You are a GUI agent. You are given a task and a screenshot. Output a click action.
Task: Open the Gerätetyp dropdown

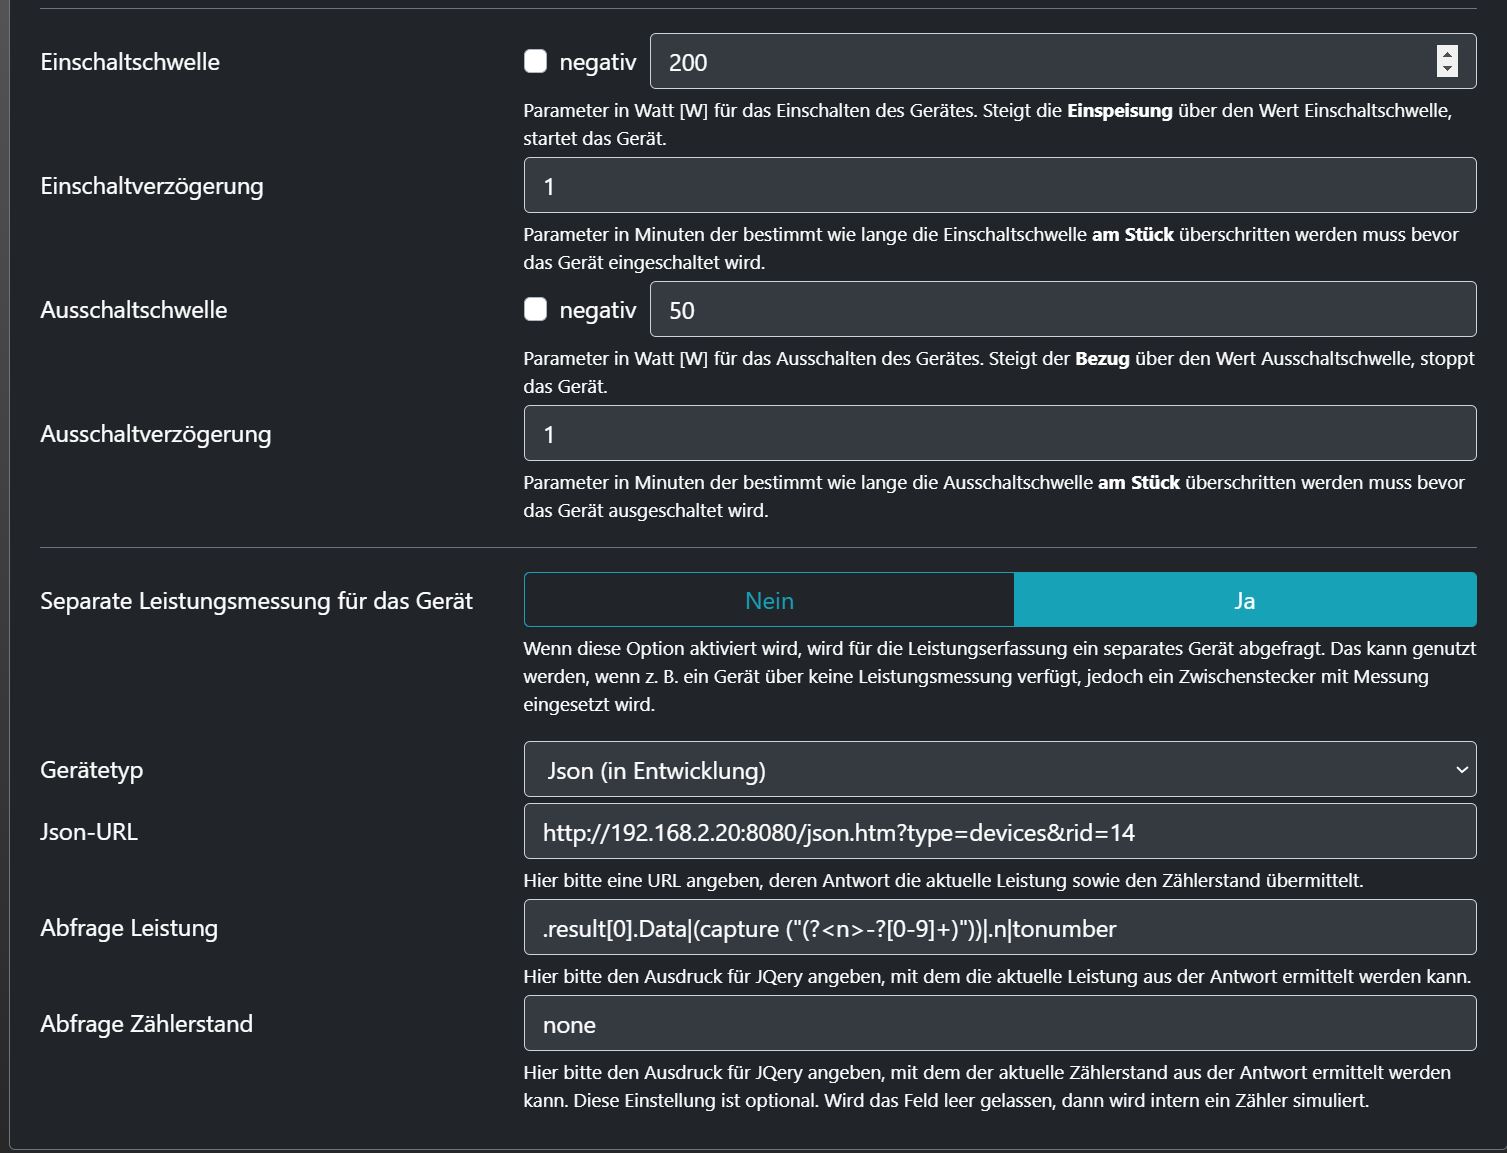1000,770
